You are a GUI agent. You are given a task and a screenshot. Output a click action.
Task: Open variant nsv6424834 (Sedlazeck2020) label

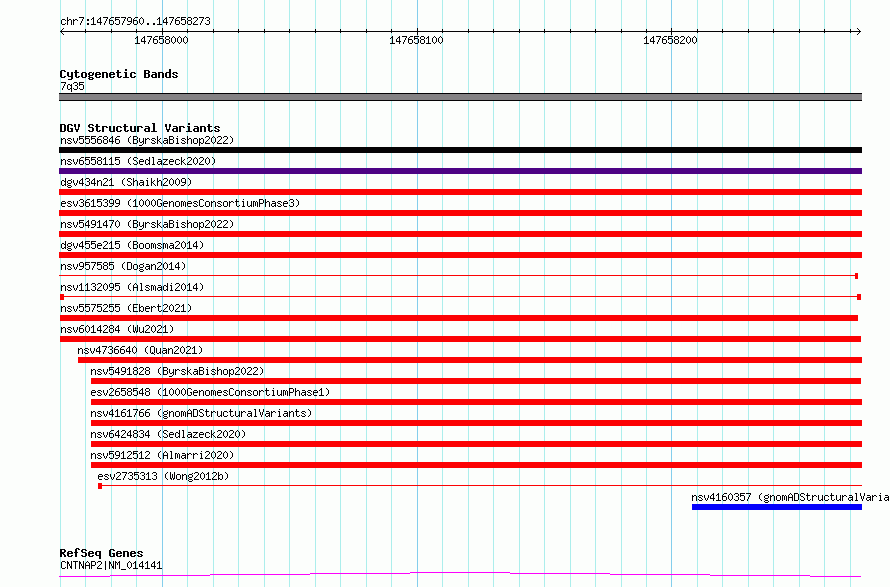(x=168, y=434)
